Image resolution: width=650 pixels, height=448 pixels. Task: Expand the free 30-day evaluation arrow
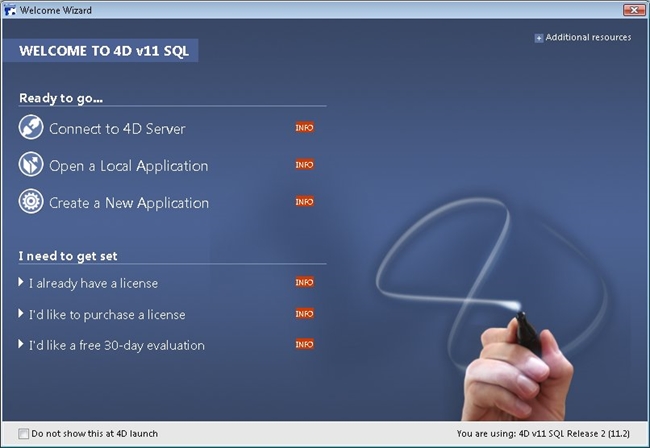pyautogui.click(x=22, y=345)
